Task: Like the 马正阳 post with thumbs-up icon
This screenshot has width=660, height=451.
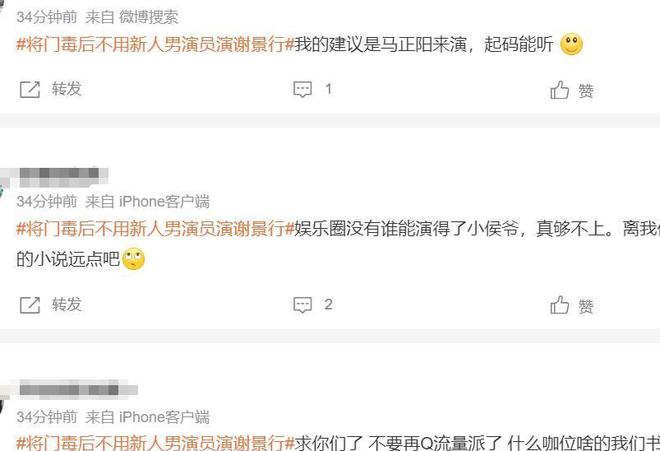Action: tap(559, 90)
